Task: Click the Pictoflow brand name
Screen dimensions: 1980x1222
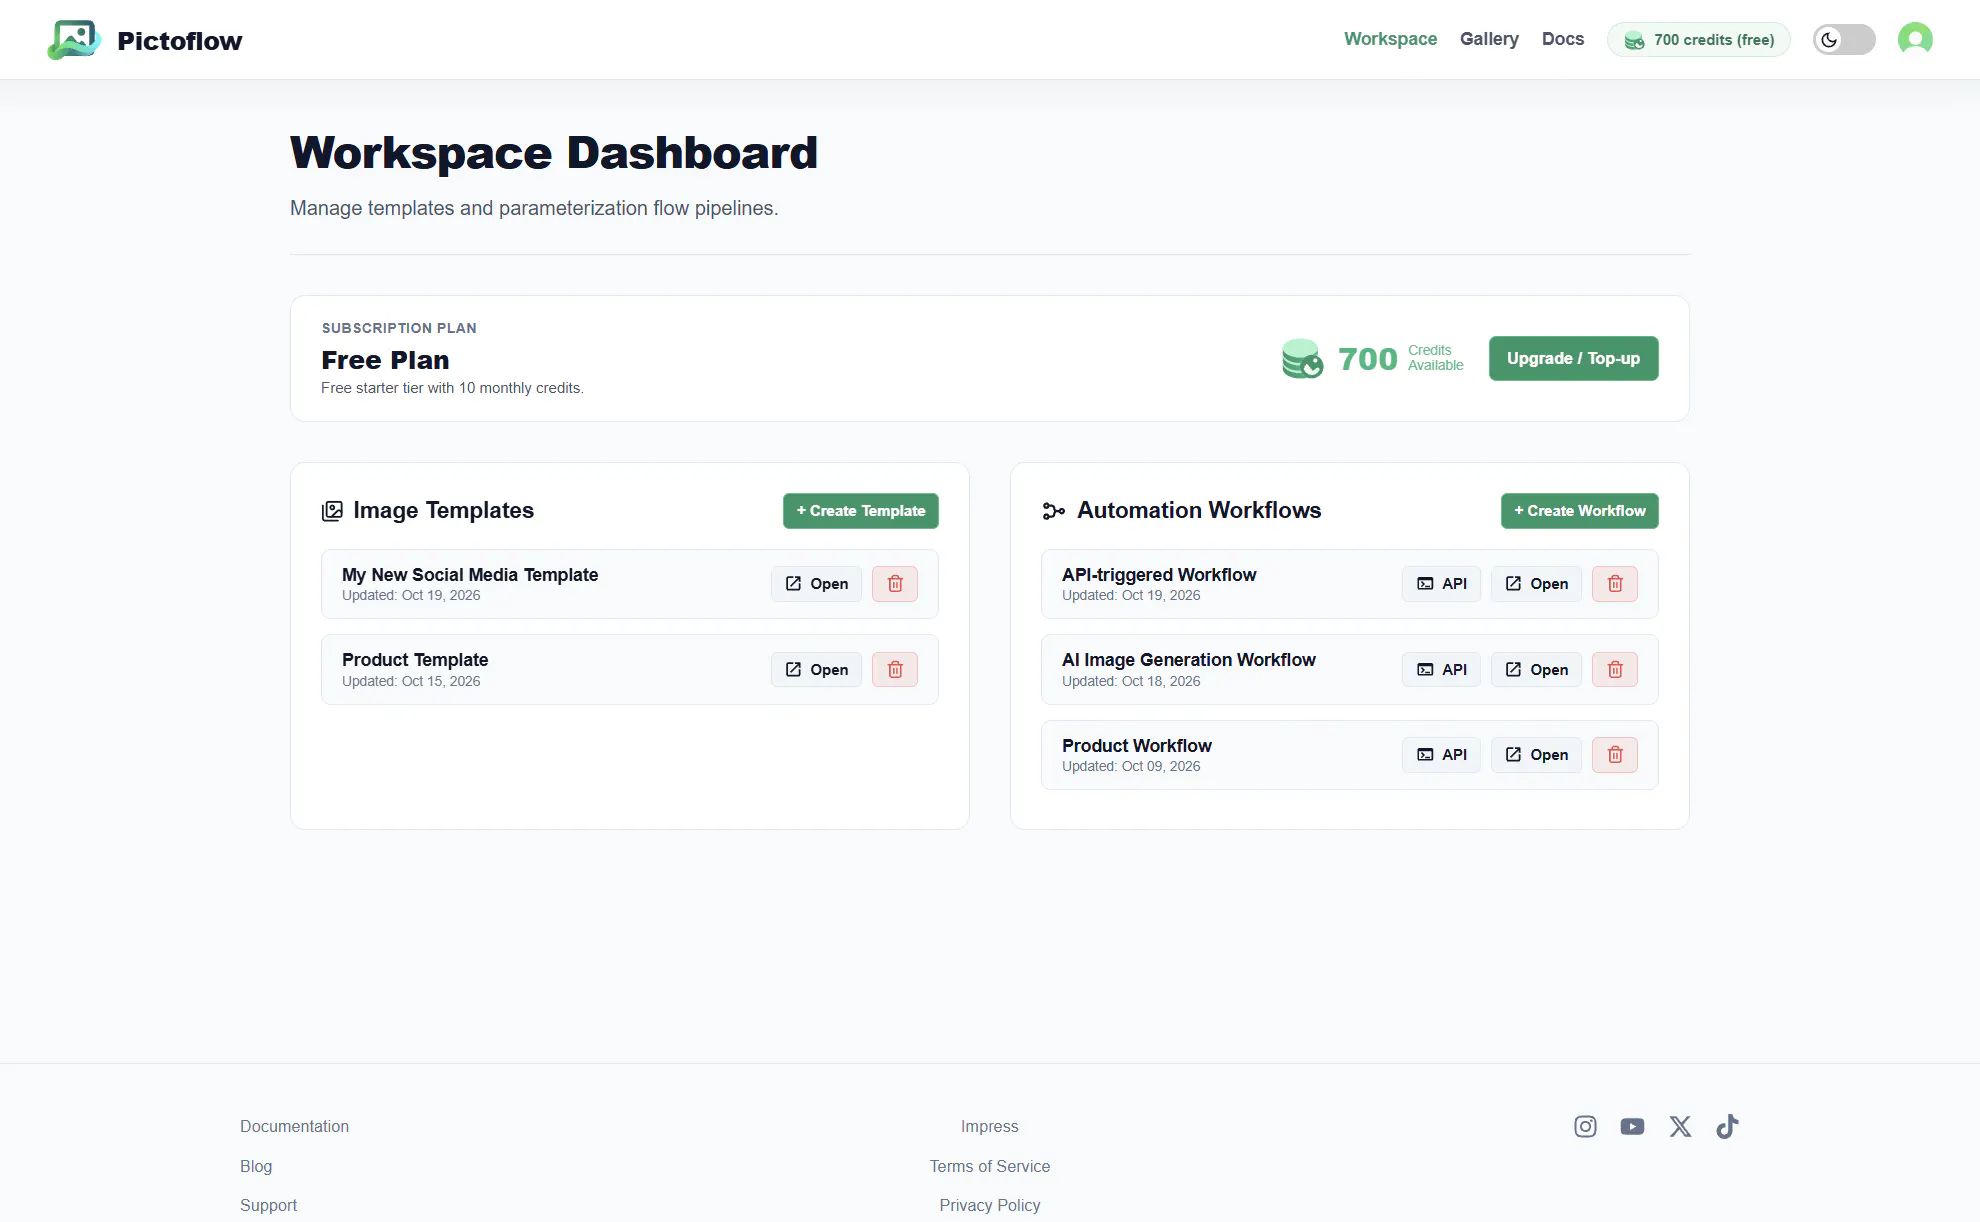Action: [179, 41]
